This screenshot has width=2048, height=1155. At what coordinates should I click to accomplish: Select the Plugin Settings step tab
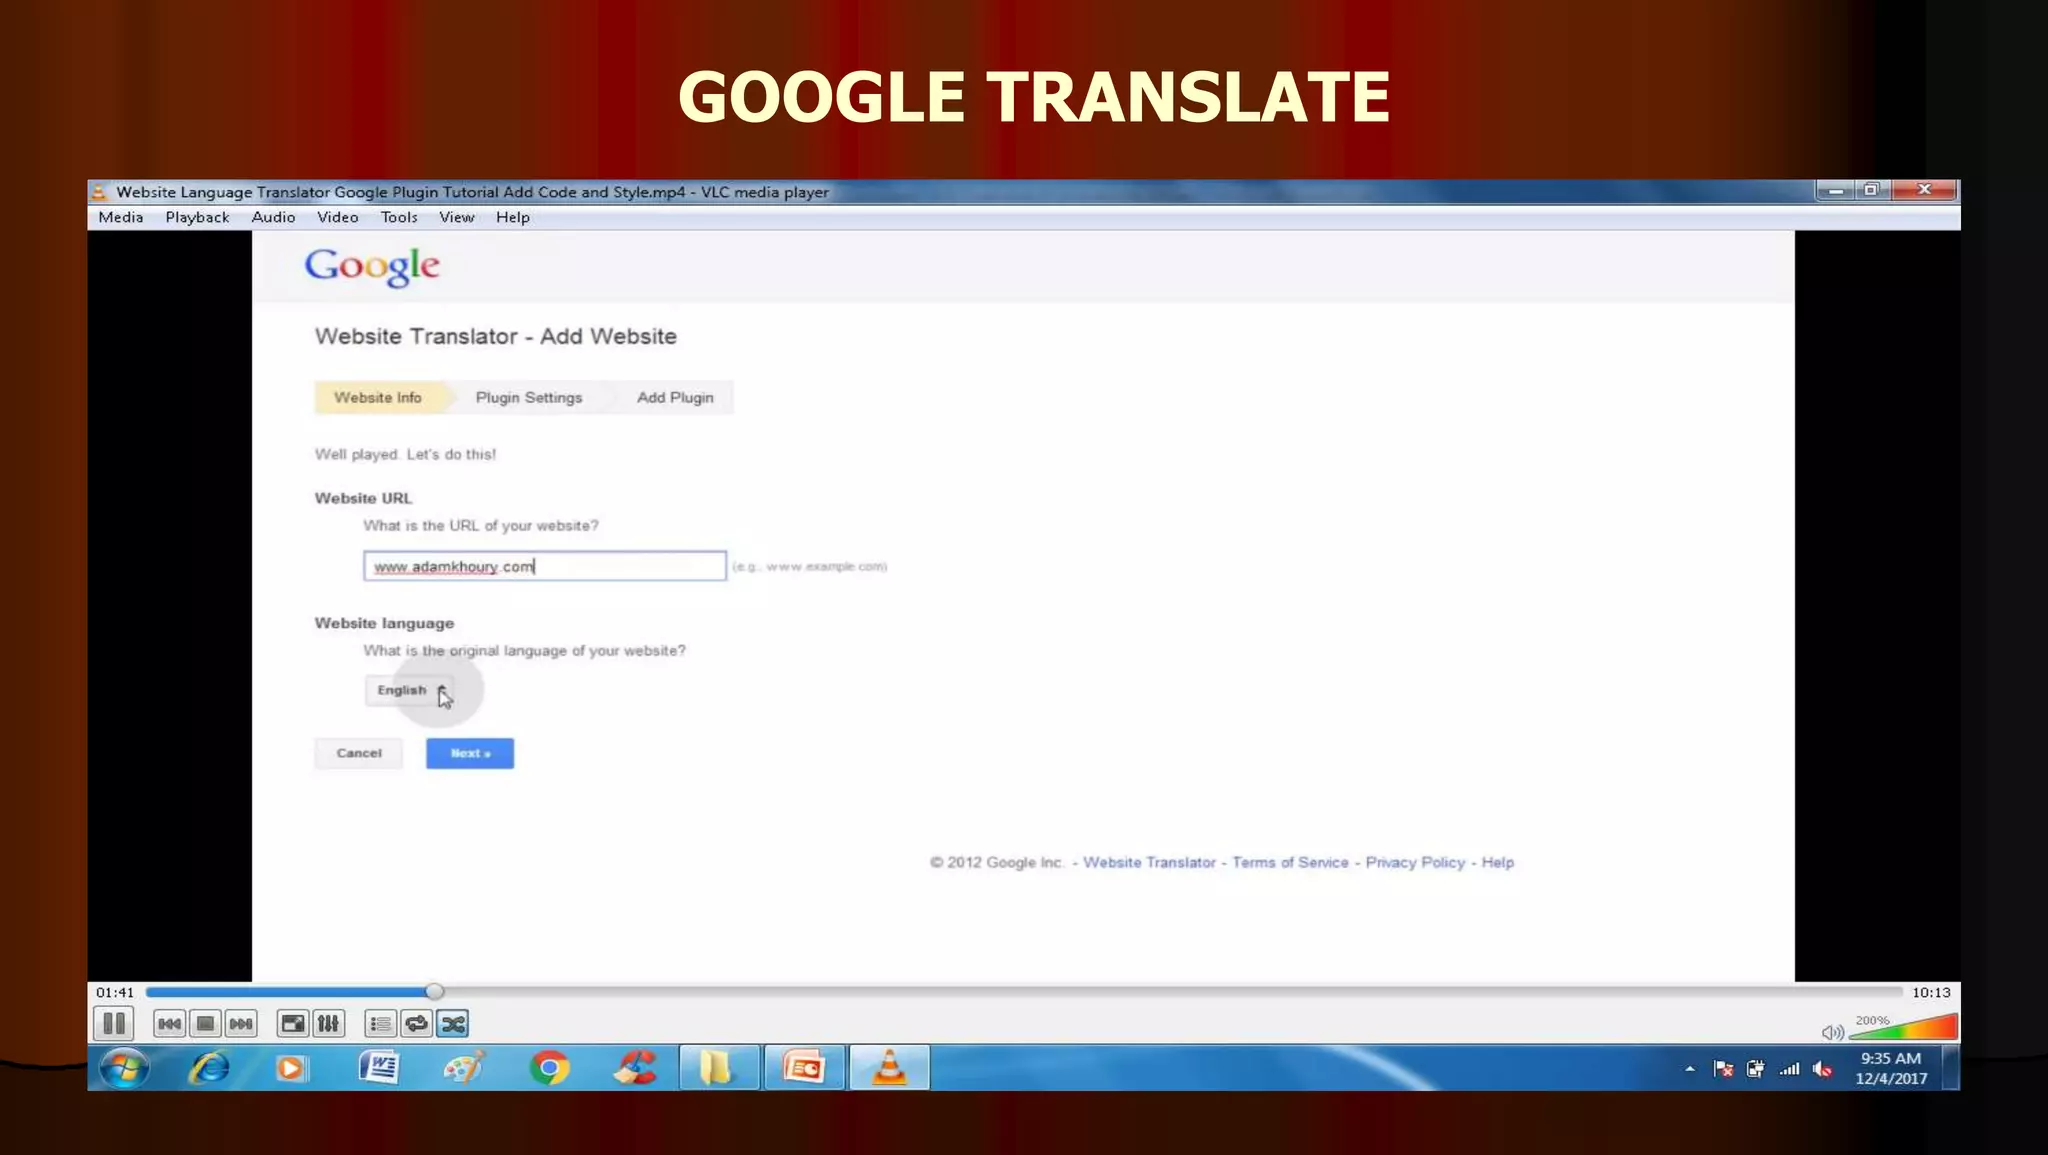tap(529, 397)
